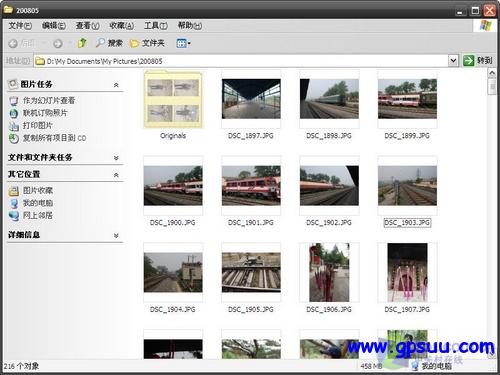Click the vertical scrollbar thumb

click(492, 87)
